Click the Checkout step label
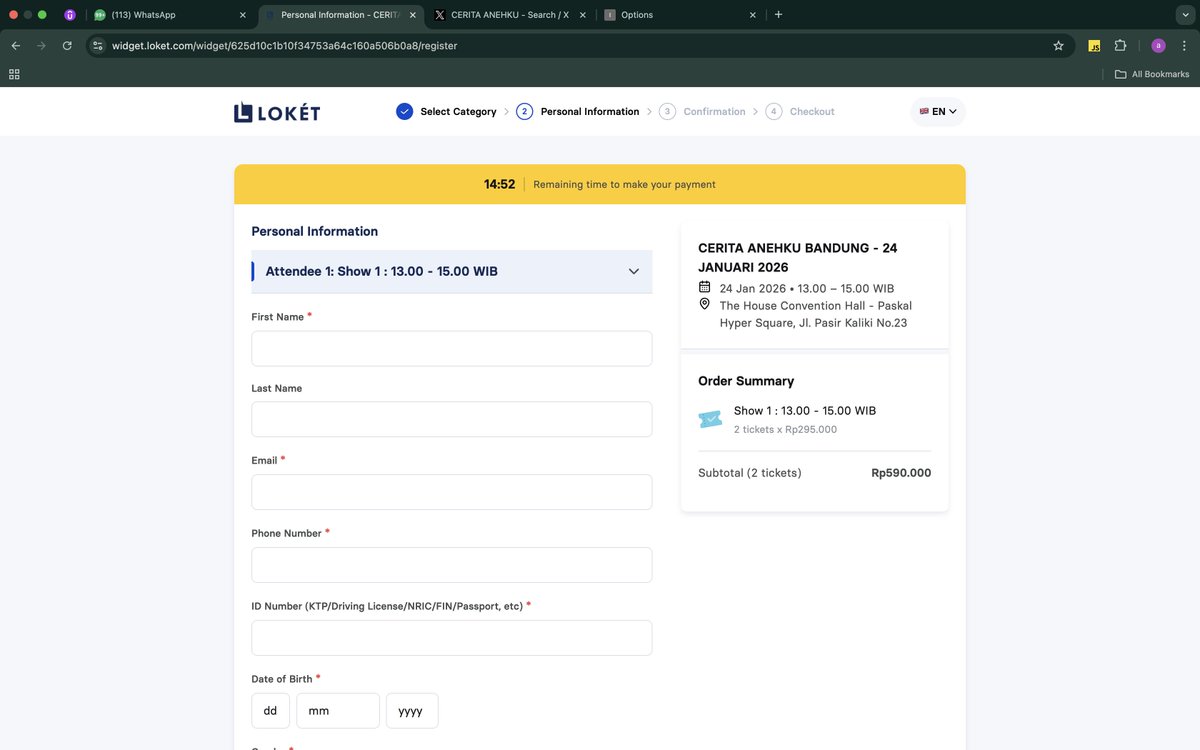1200x750 pixels. click(812, 112)
